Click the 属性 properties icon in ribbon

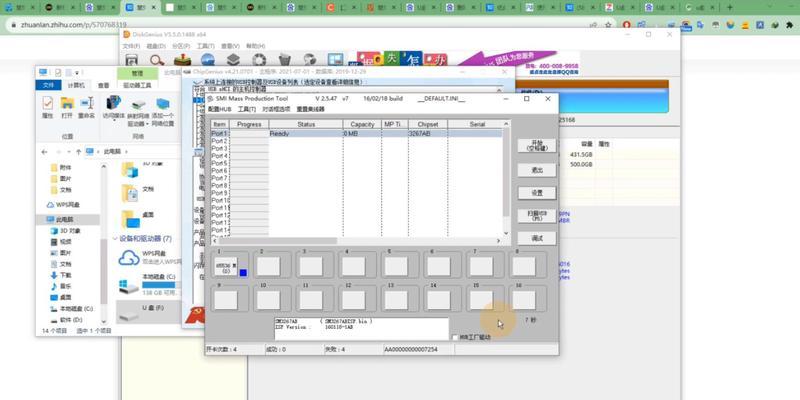pos(47,104)
